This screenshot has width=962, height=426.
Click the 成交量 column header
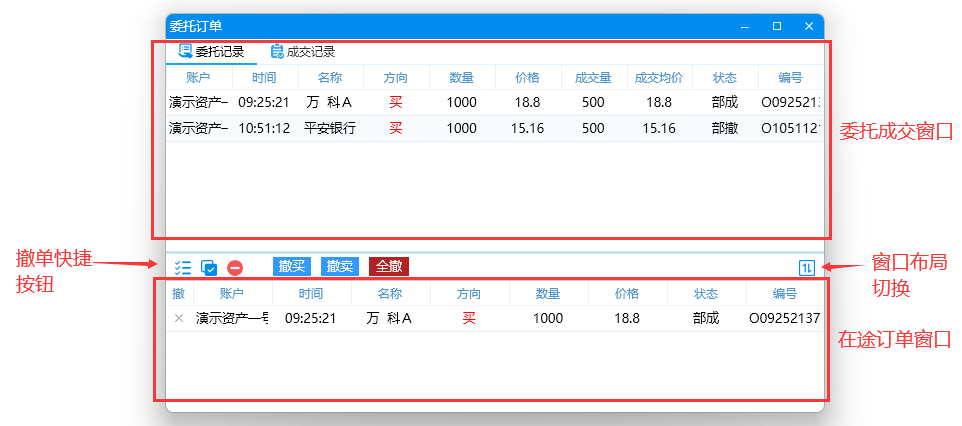click(593, 78)
